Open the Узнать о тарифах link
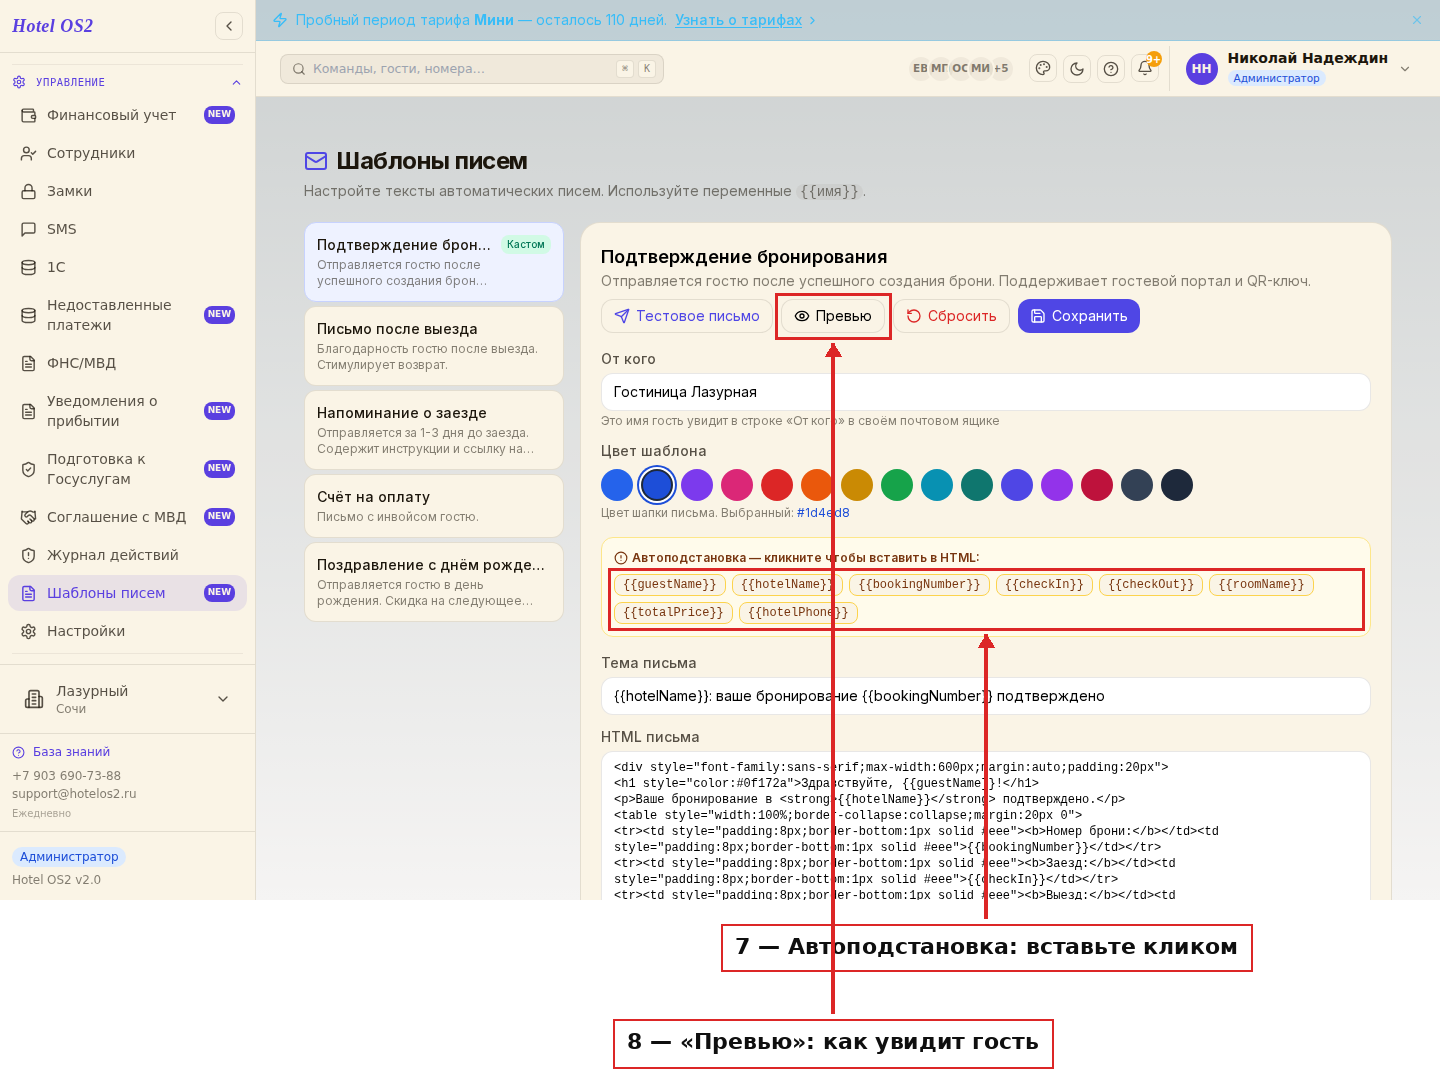Screen dimensions: 1440x1092 (x=738, y=20)
